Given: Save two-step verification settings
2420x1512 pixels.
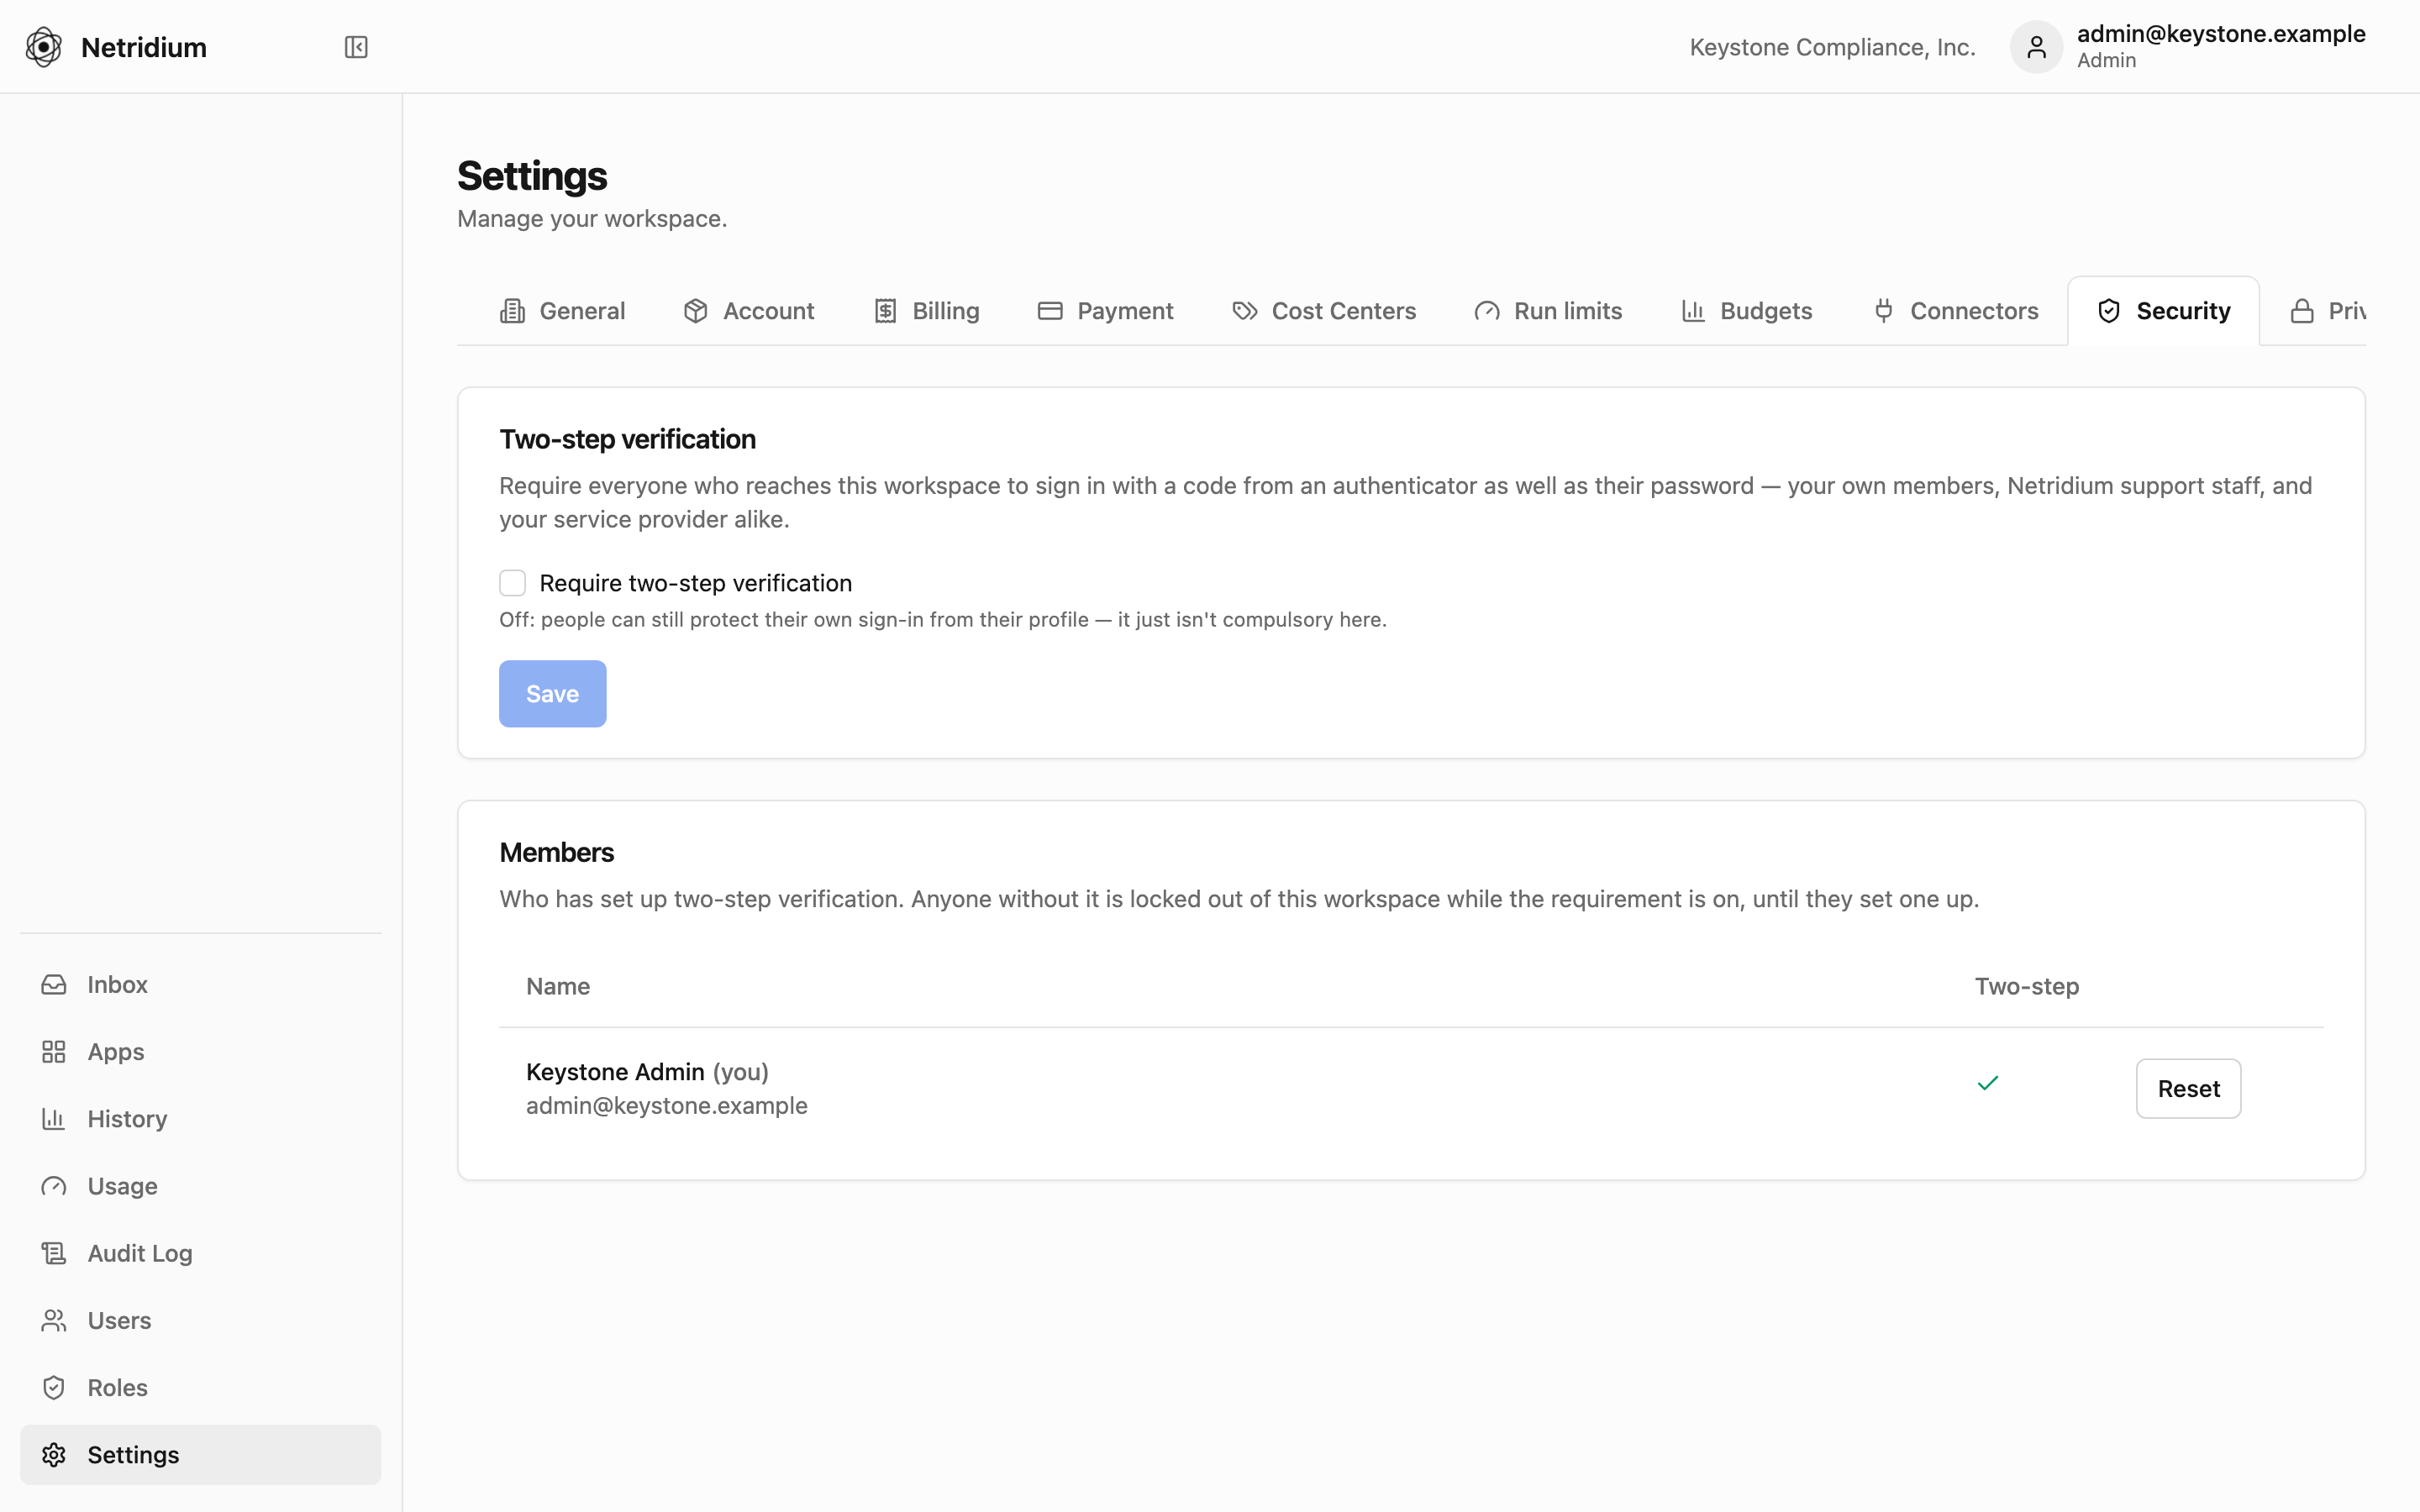Looking at the screenshot, I should click(x=553, y=694).
